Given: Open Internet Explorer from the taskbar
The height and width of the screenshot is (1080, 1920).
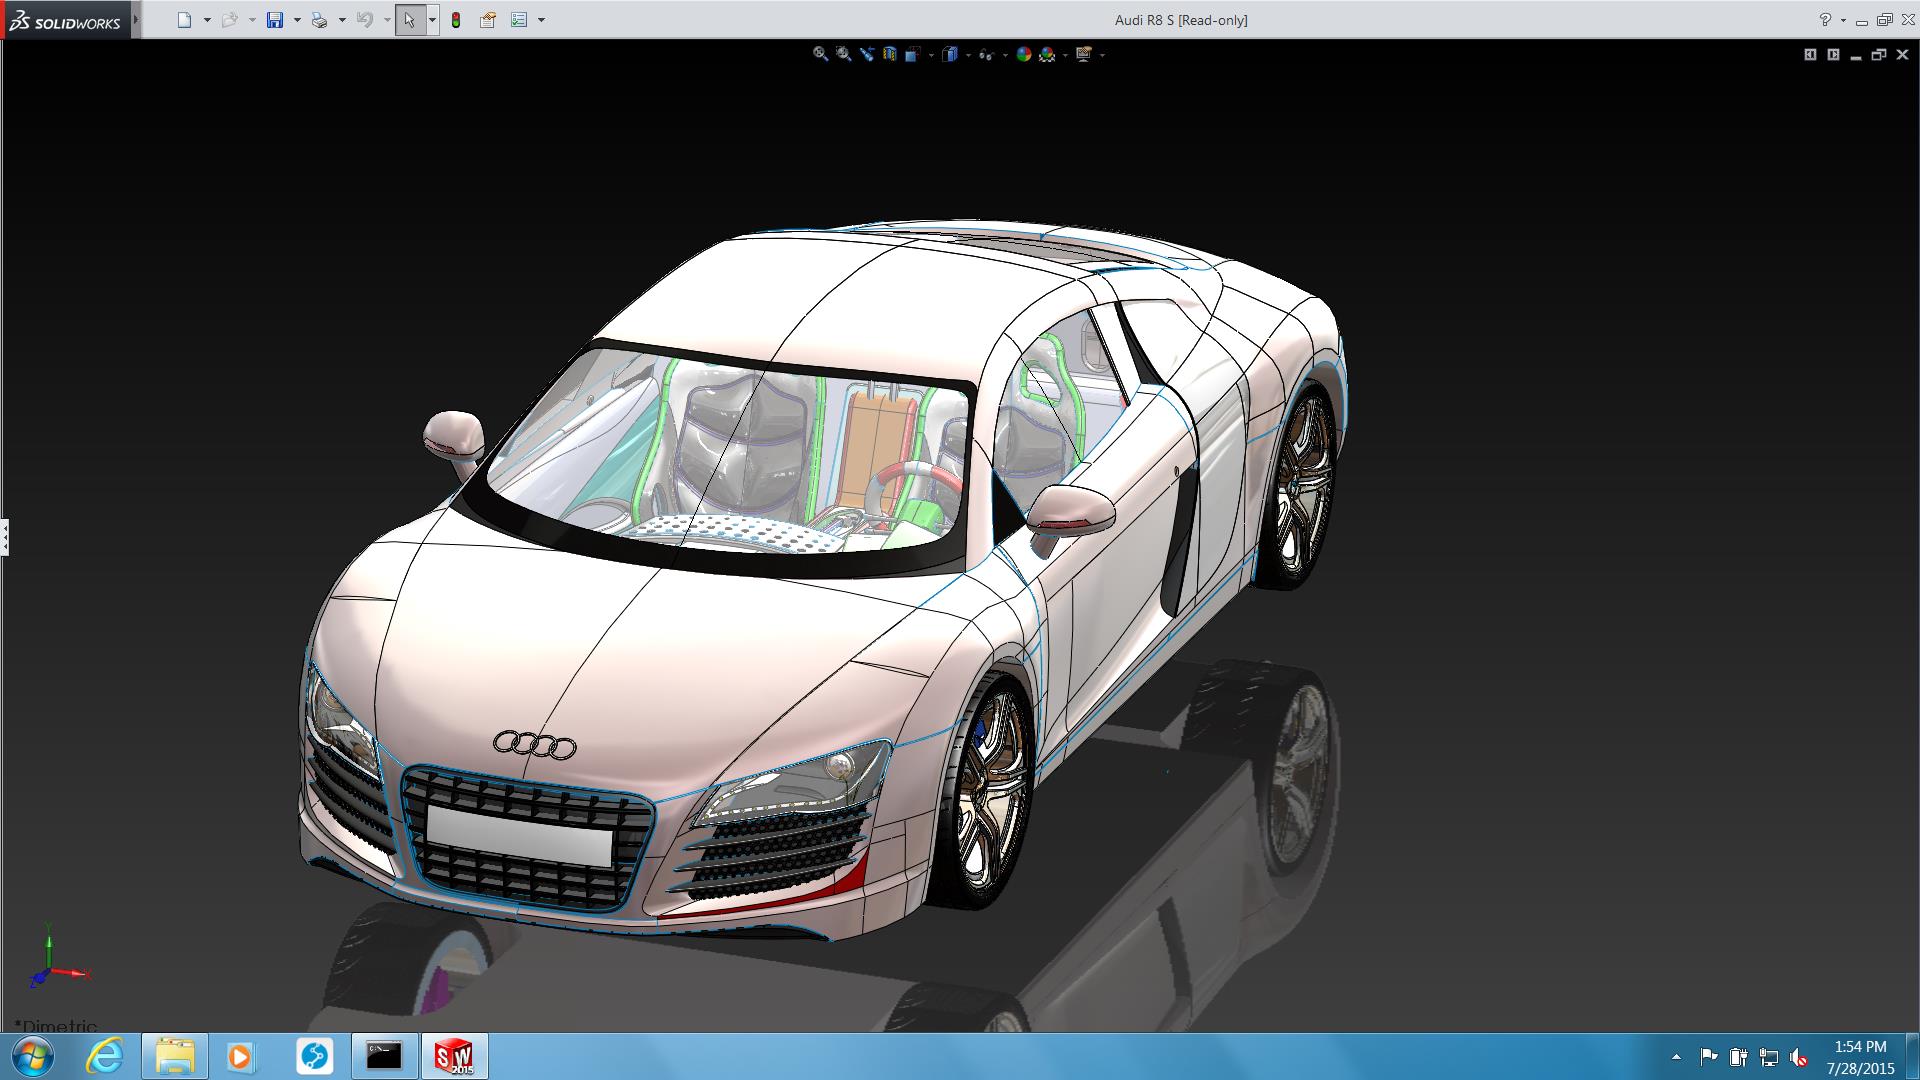Looking at the screenshot, I should click(105, 1056).
